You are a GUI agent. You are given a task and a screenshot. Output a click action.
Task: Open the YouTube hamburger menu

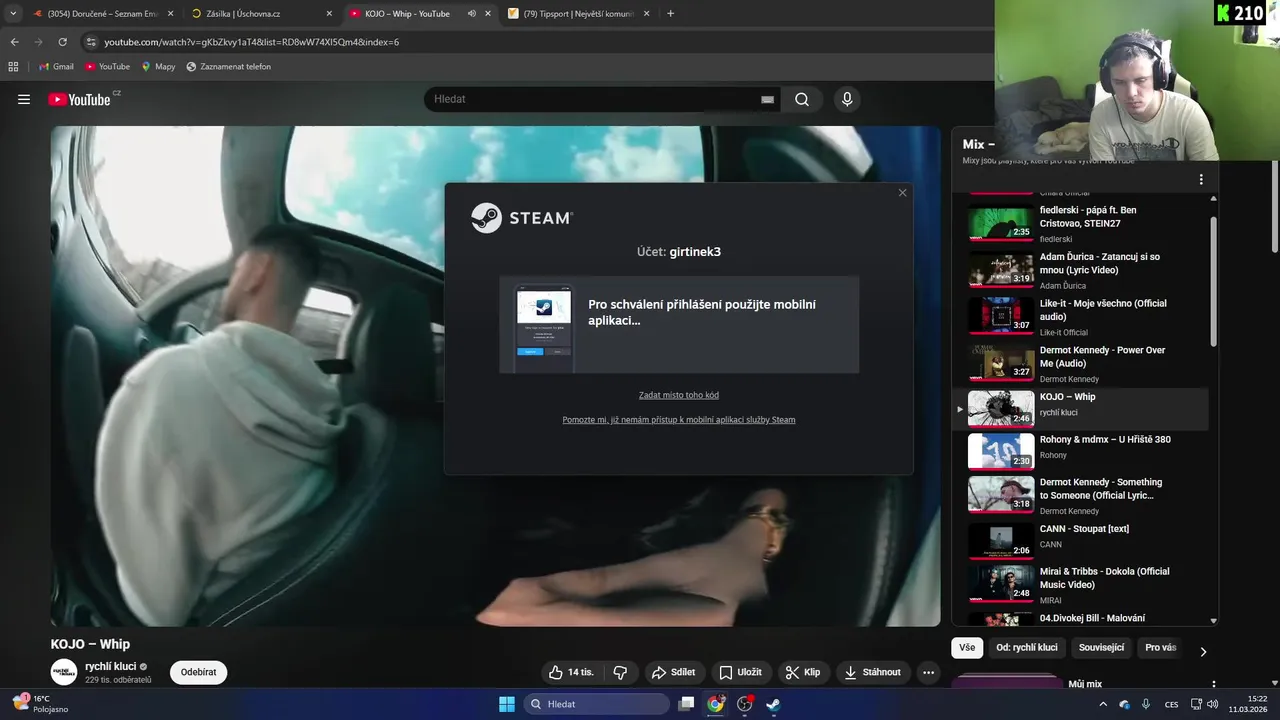click(x=24, y=99)
